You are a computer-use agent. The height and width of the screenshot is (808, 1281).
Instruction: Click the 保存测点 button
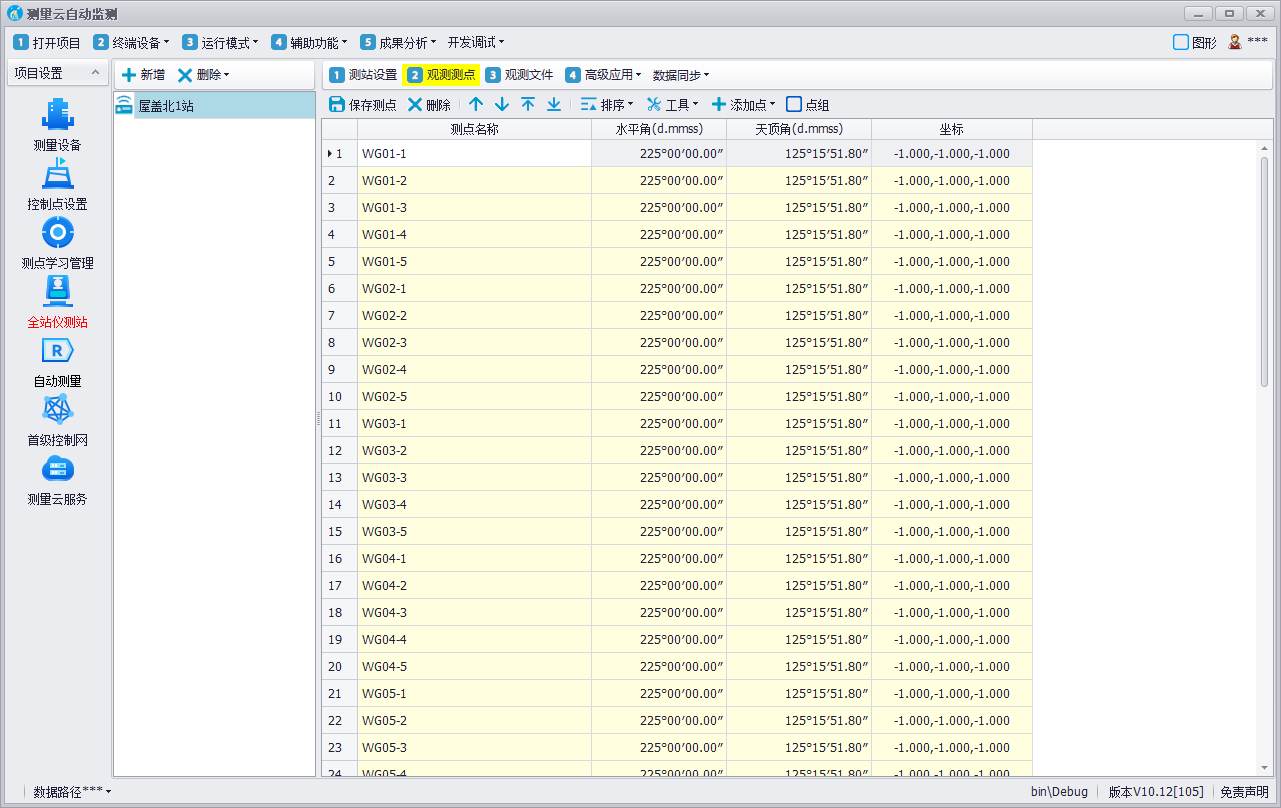click(x=362, y=104)
